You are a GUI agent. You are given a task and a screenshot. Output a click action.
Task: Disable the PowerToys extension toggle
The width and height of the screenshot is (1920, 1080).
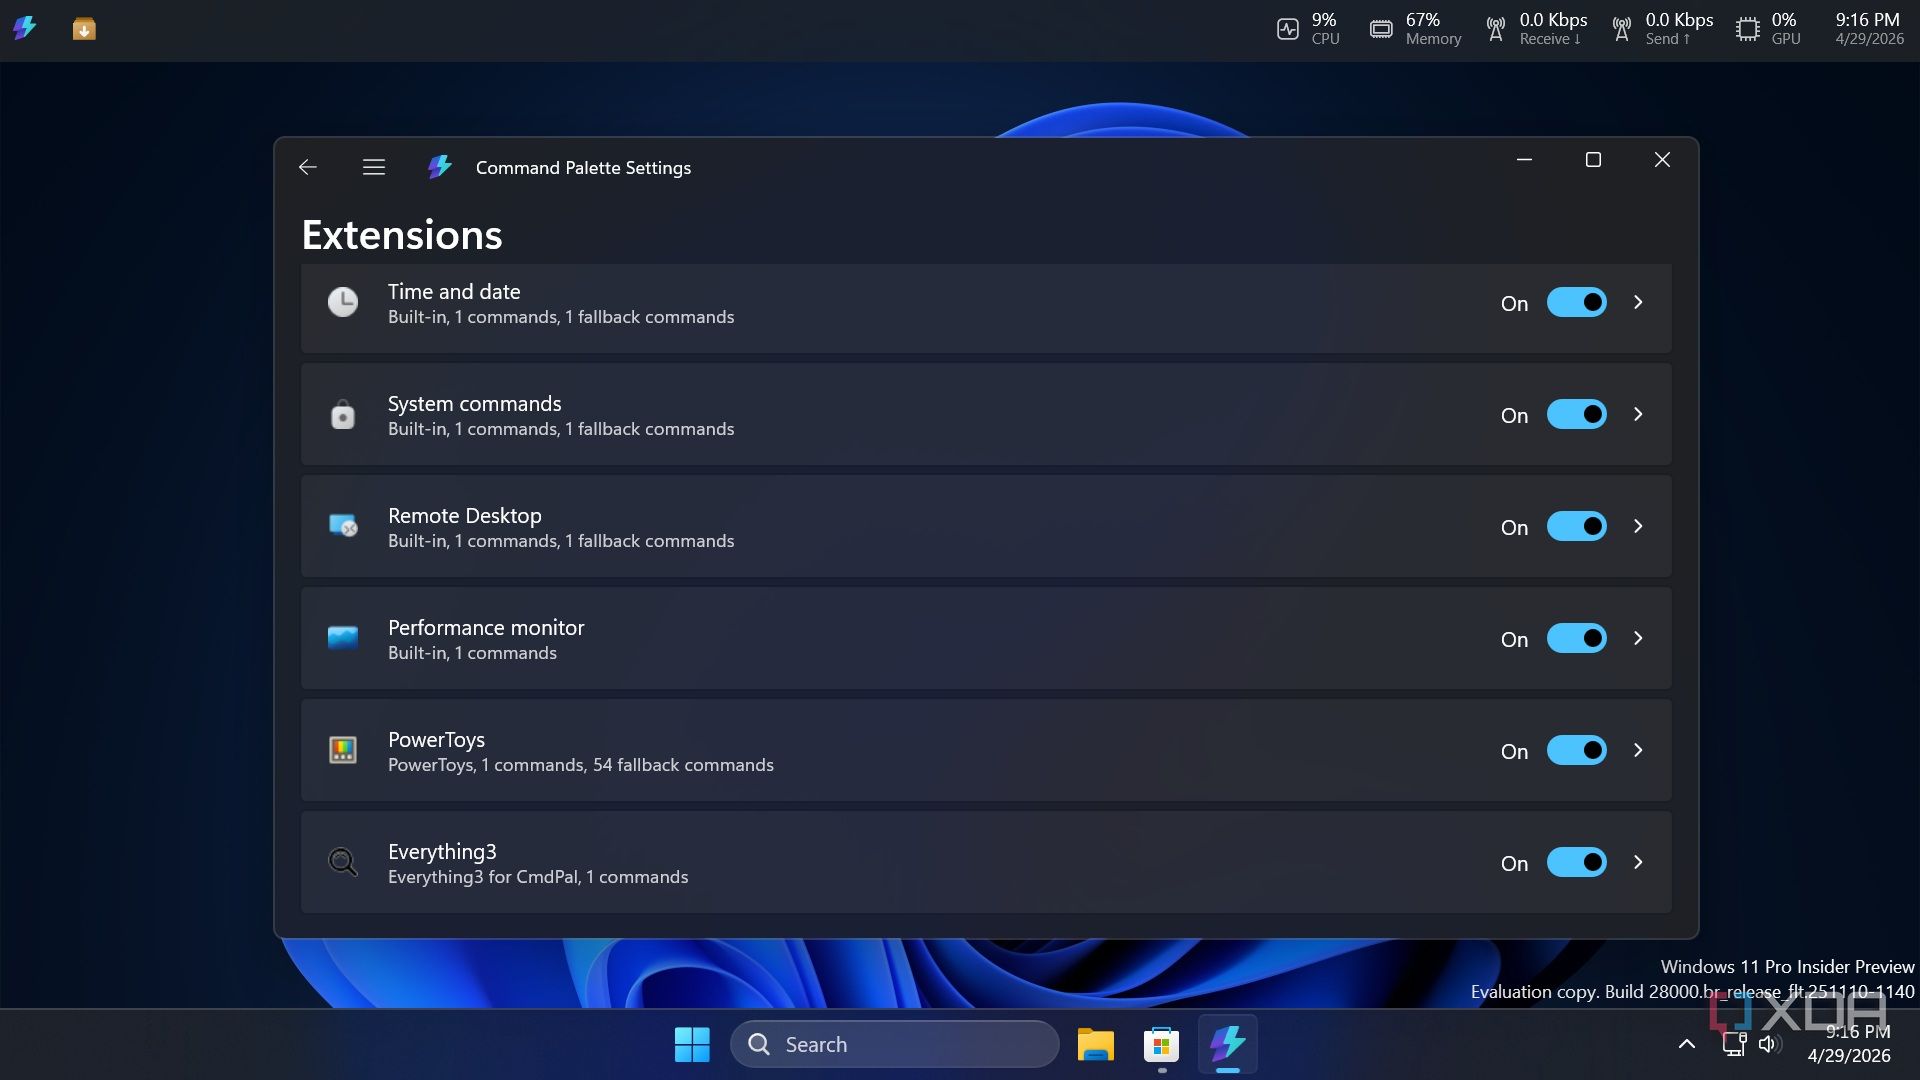[1577, 750]
